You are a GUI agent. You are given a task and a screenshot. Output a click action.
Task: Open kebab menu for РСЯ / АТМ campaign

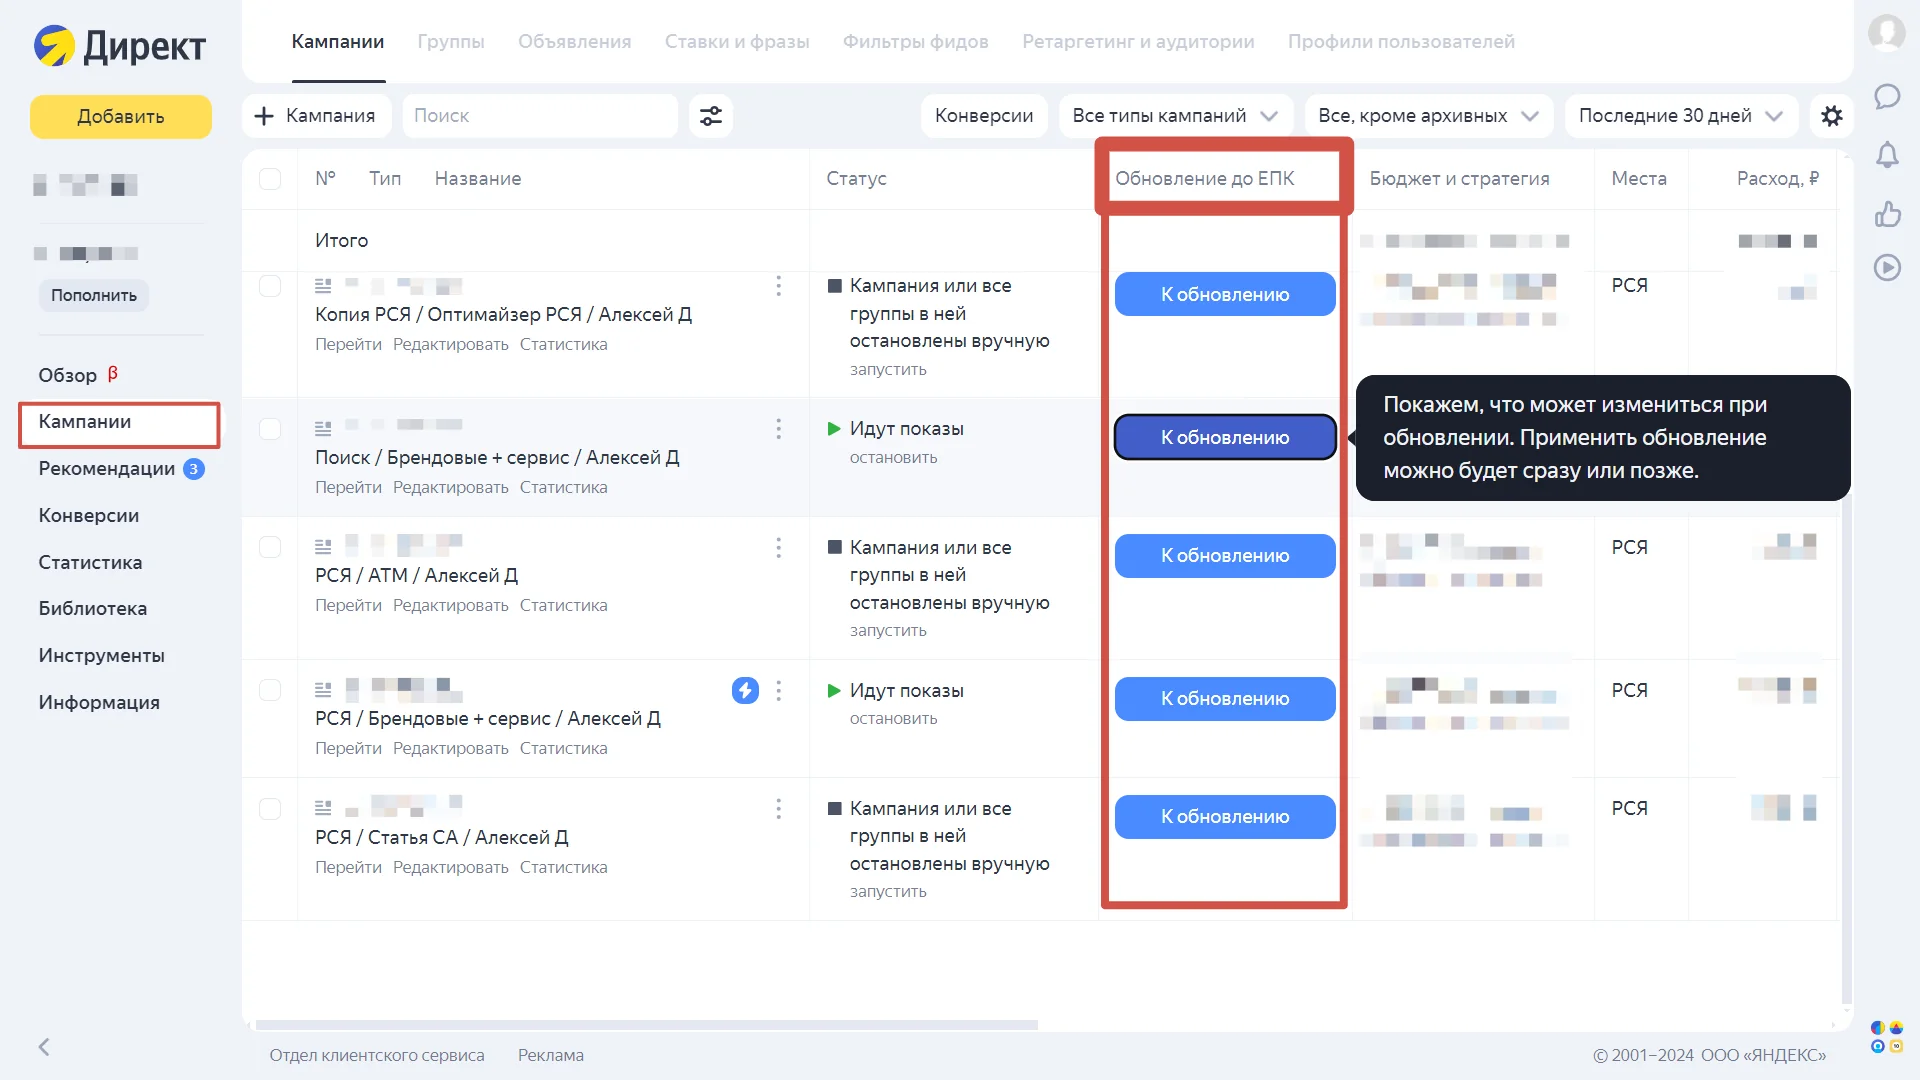778,548
